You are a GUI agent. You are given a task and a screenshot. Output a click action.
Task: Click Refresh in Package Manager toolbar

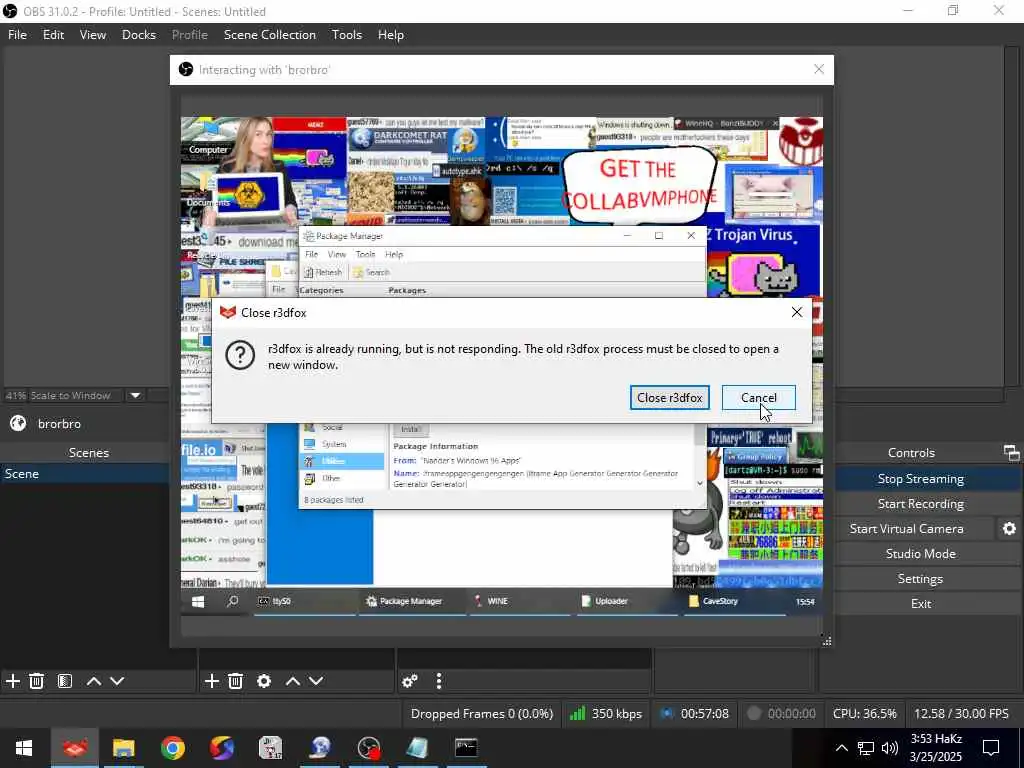pyautogui.click(x=323, y=272)
